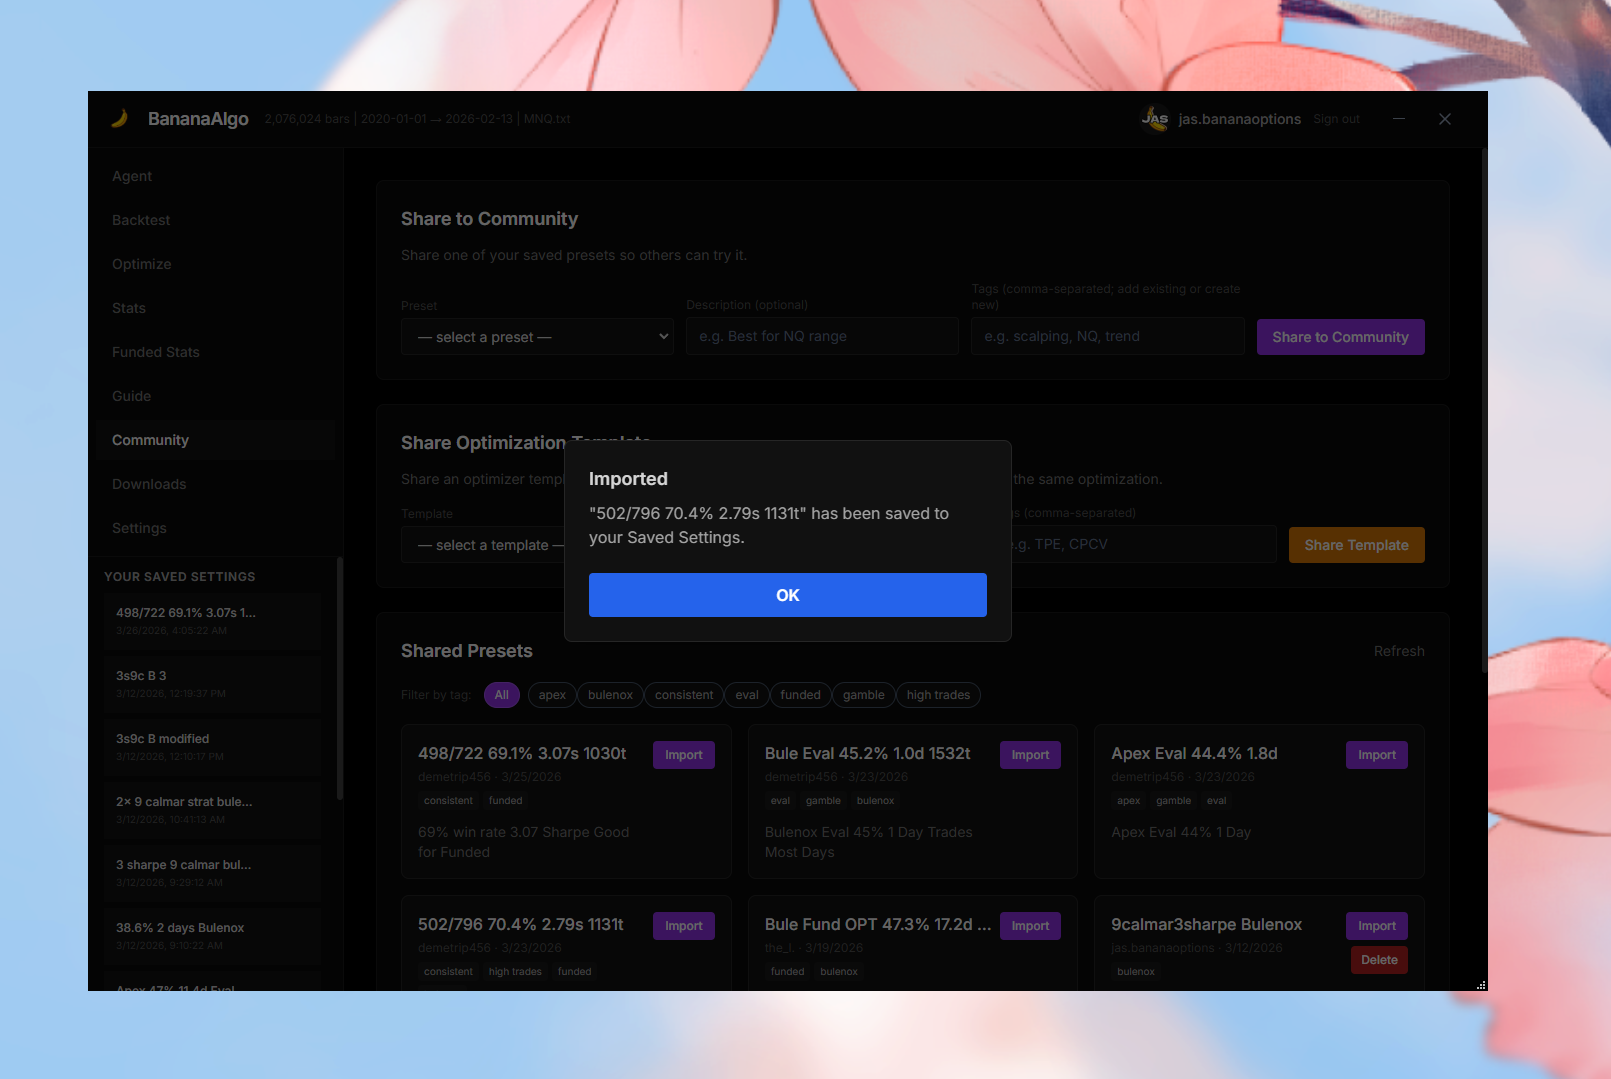Screen dimensions: 1611x1079
Task: Open Funded Stats from the sidebar
Action: (x=155, y=351)
